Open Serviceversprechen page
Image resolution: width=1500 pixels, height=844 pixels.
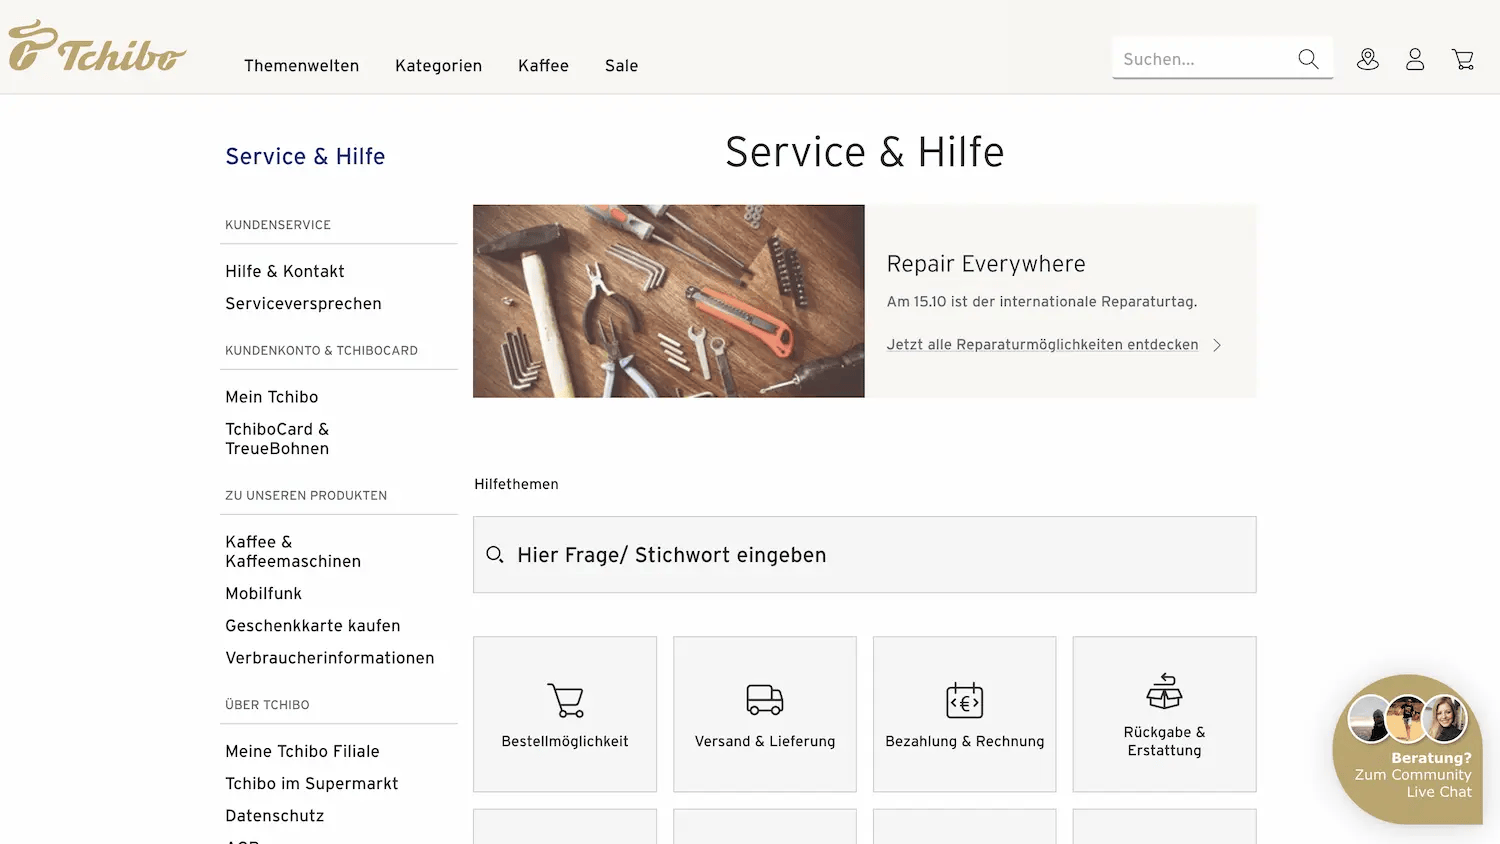303,303
